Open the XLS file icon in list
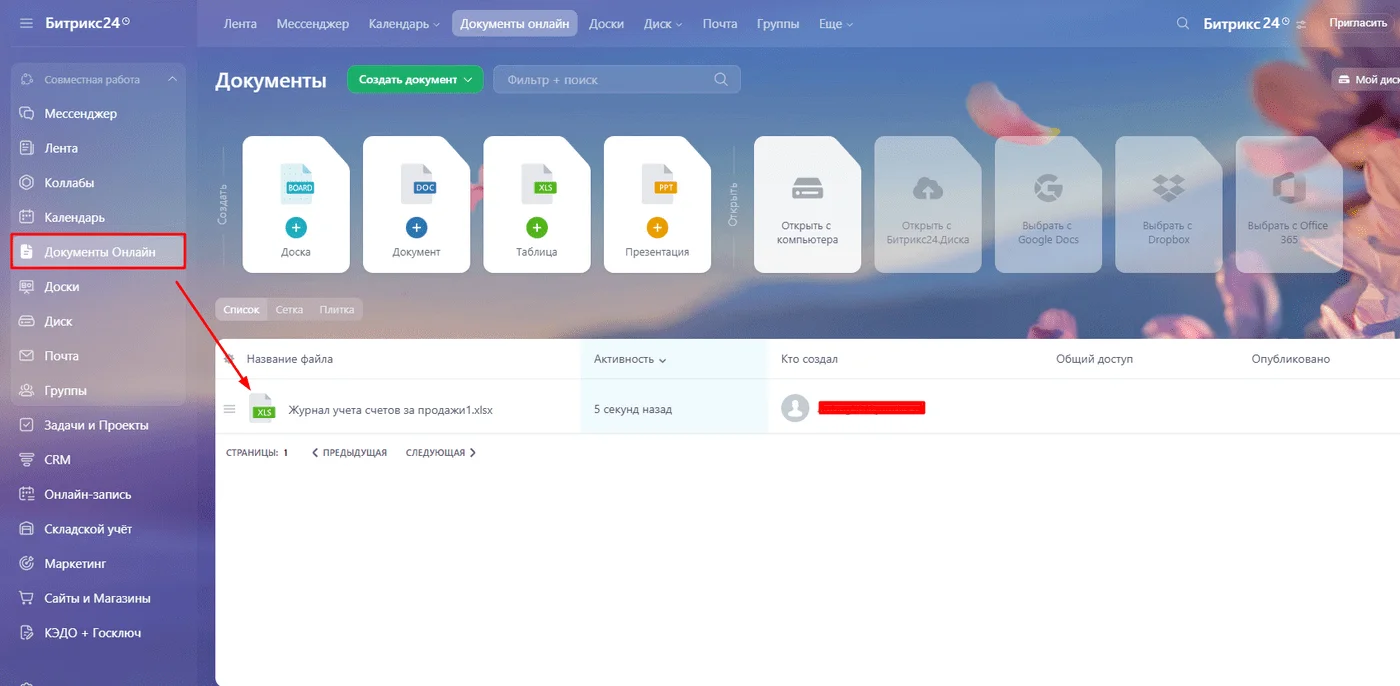This screenshot has height=686, width=1400. 263,409
